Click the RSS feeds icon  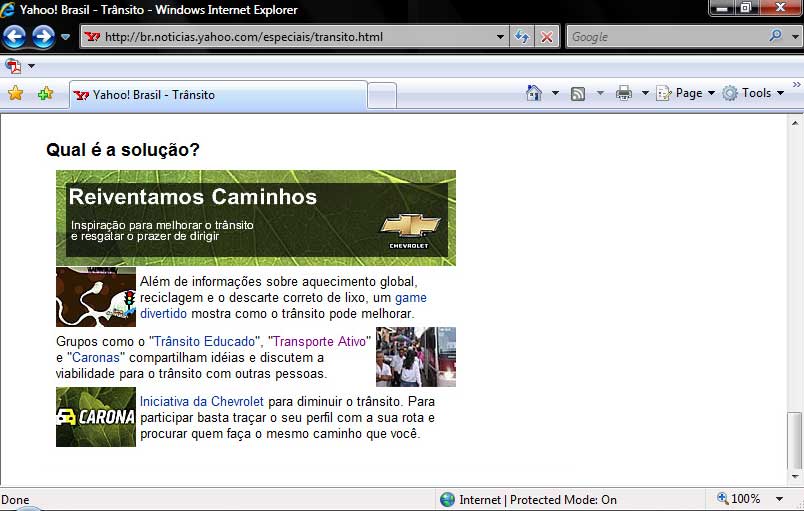(578, 93)
